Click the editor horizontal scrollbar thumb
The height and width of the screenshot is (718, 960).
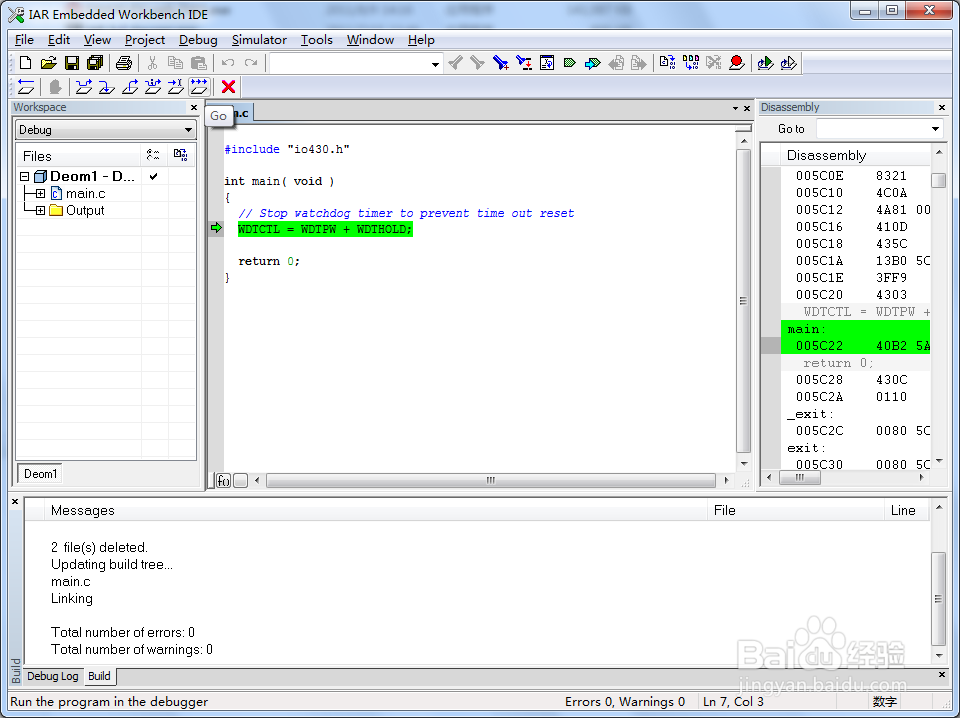click(490, 481)
